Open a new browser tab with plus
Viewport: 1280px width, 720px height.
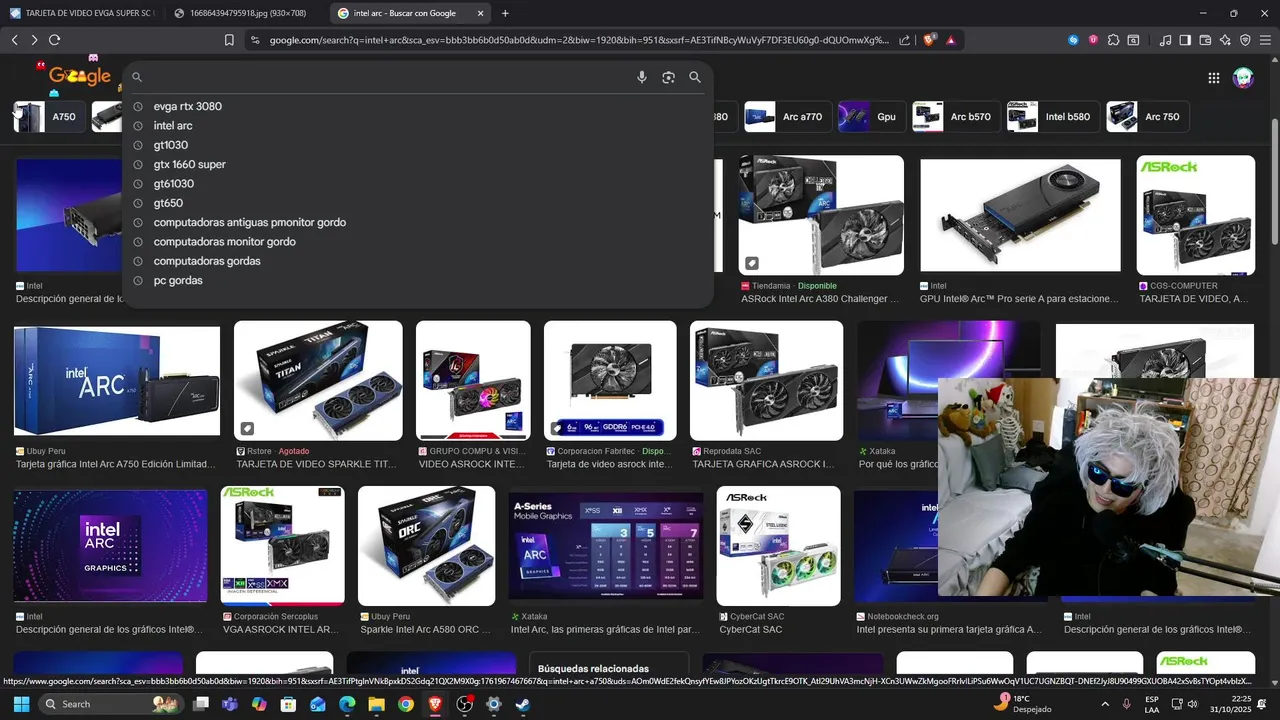point(505,13)
